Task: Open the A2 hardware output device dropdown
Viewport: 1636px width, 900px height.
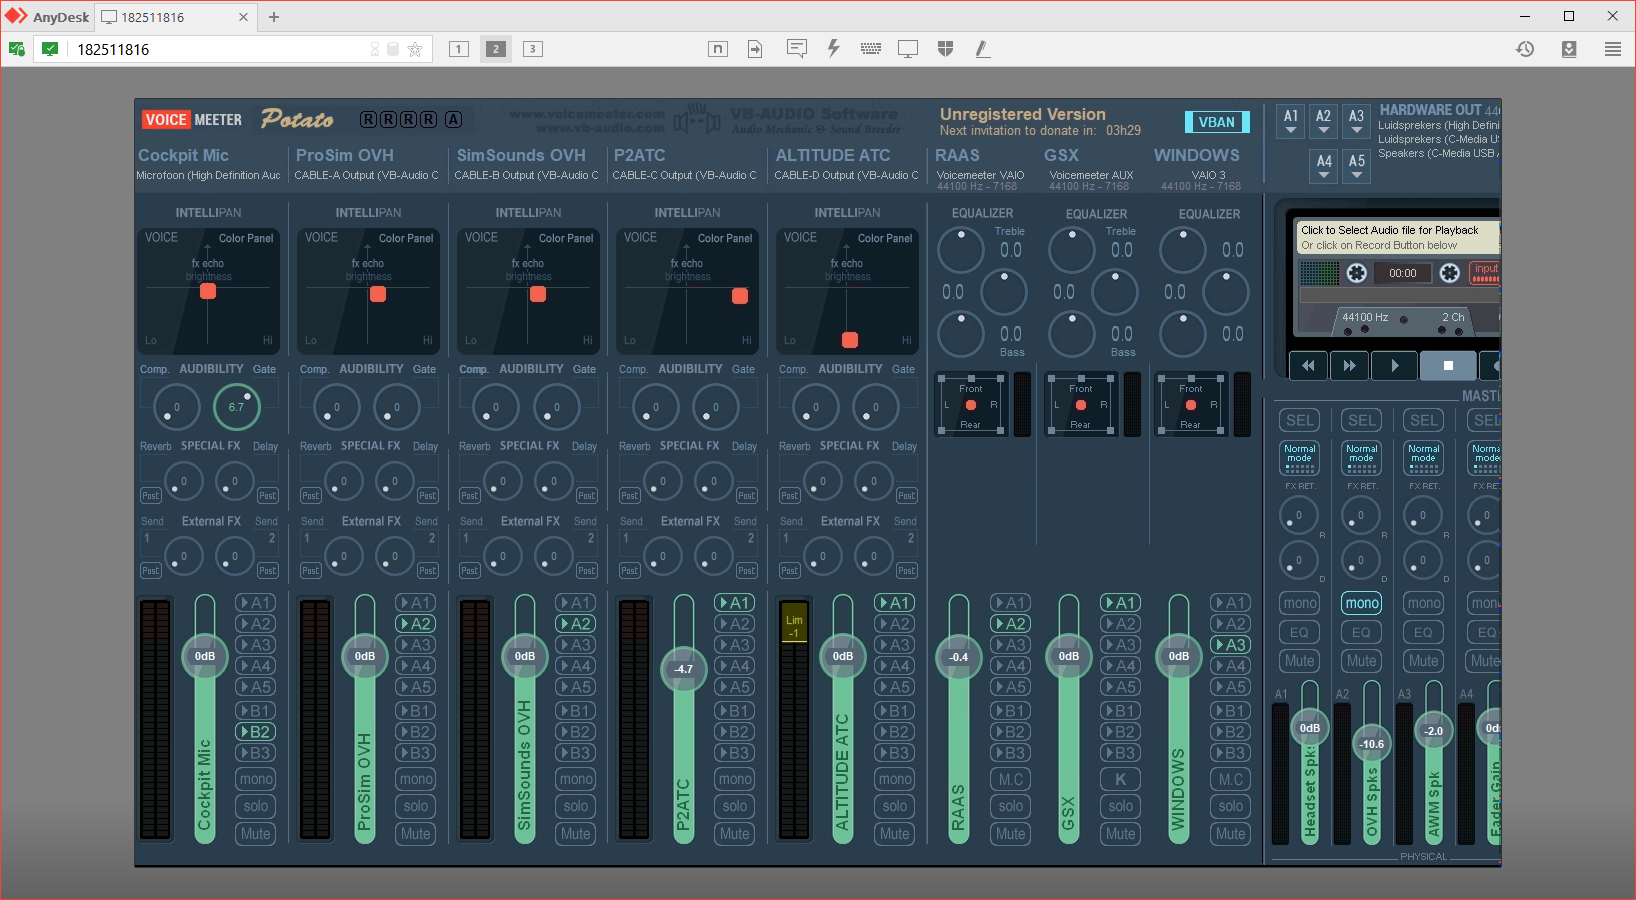Action: pyautogui.click(x=1323, y=122)
